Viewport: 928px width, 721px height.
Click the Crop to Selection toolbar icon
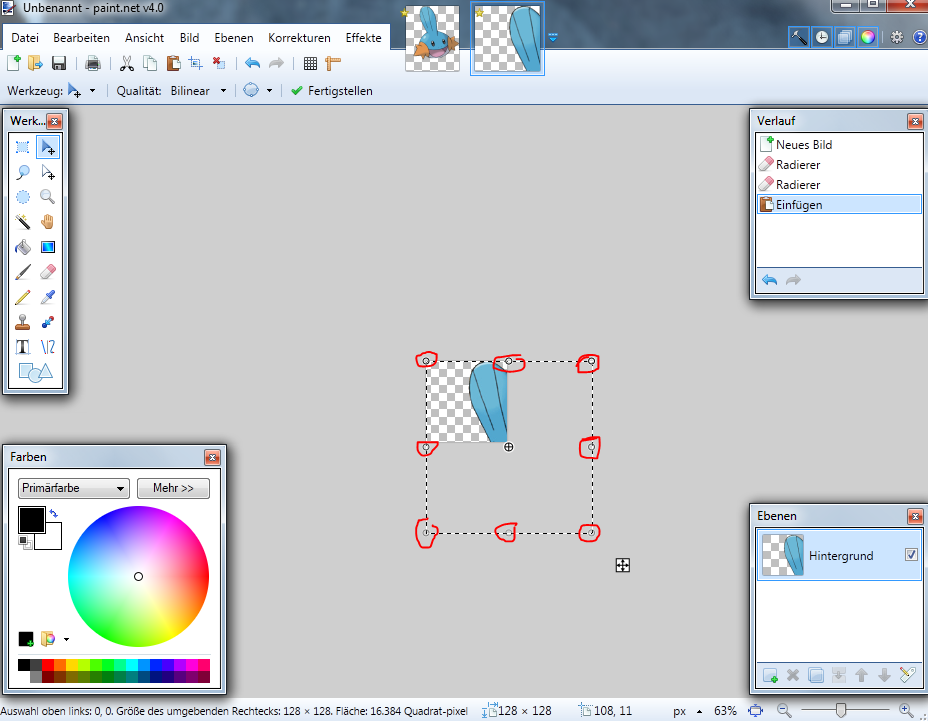pyautogui.click(x=195, y=63)
